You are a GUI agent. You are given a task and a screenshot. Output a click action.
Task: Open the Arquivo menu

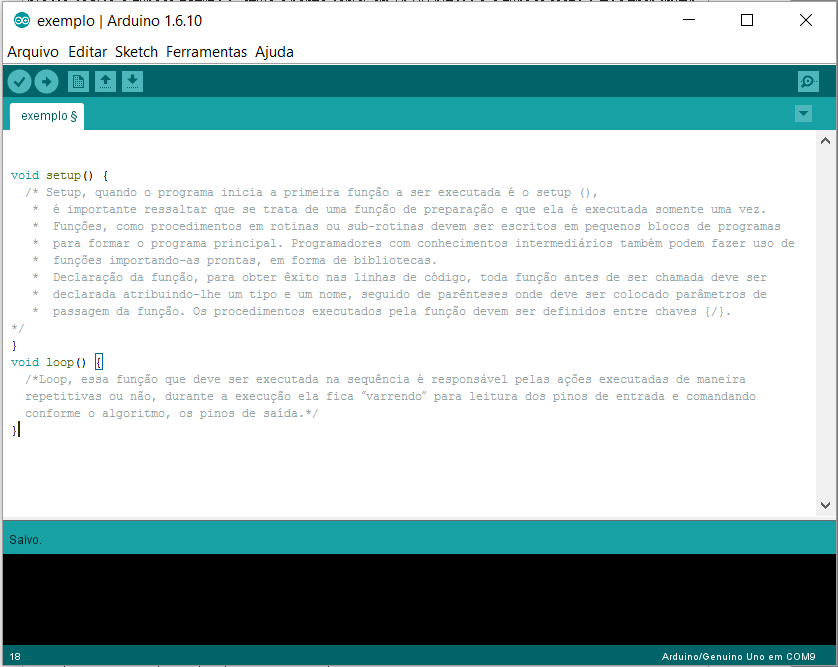click(x=33, y=51)
